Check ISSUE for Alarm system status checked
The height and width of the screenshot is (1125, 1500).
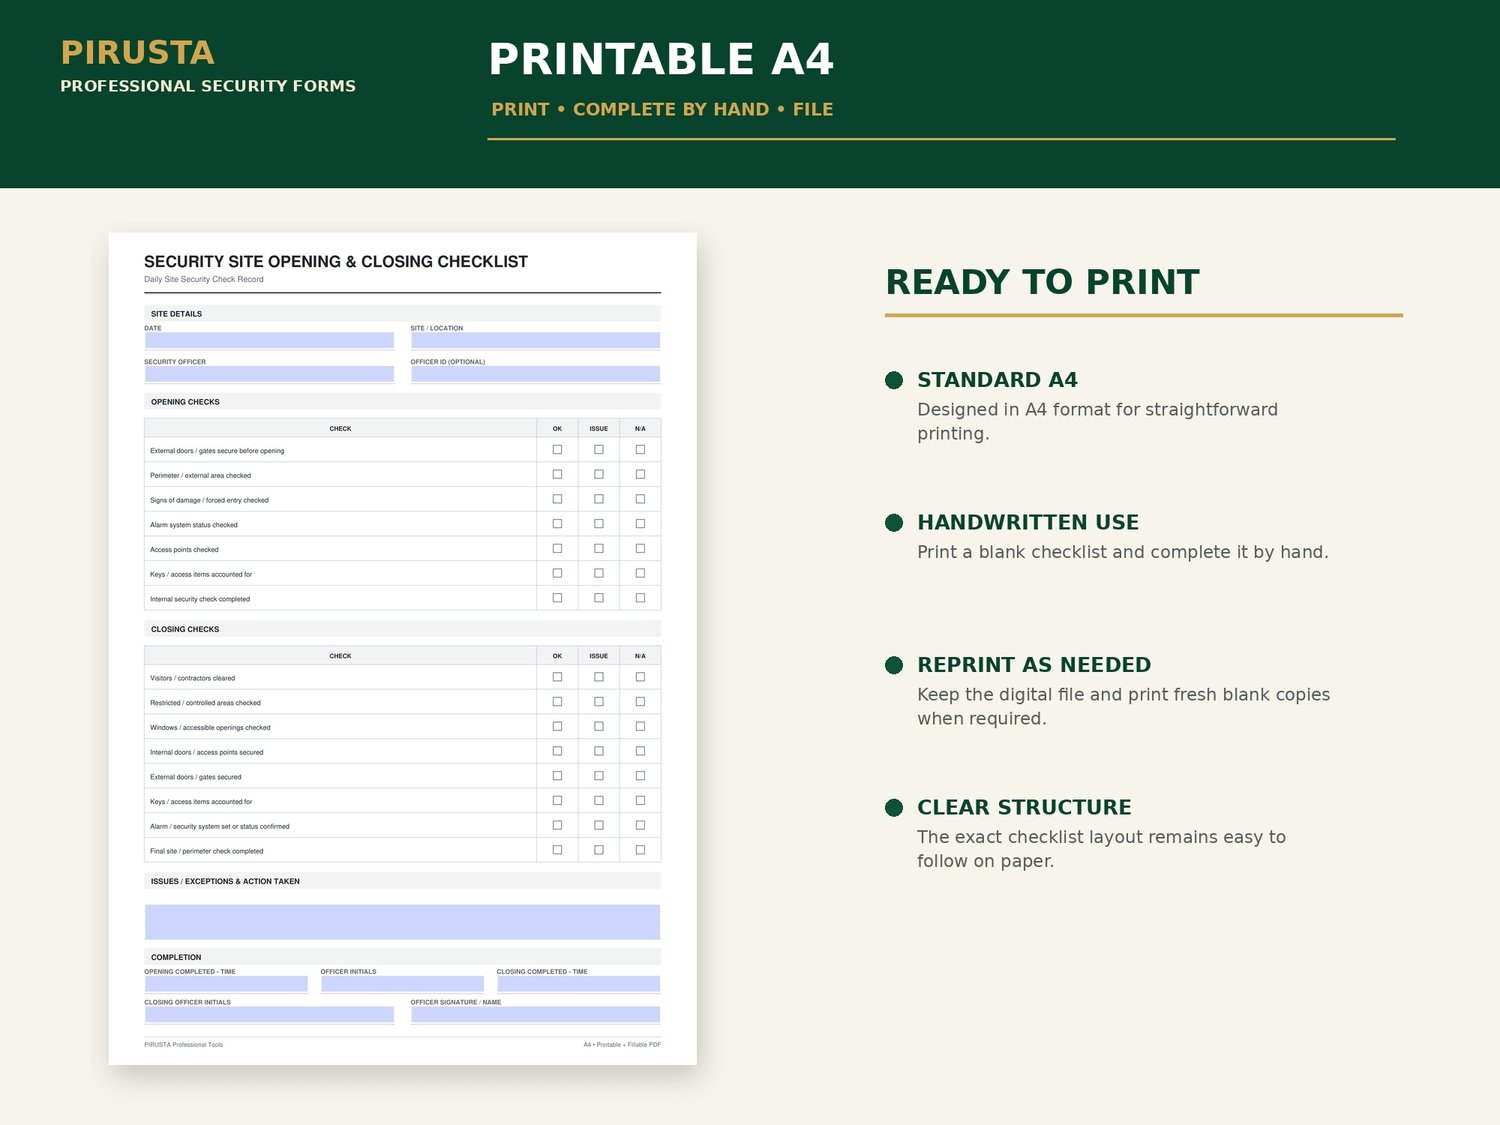(599, 524)
